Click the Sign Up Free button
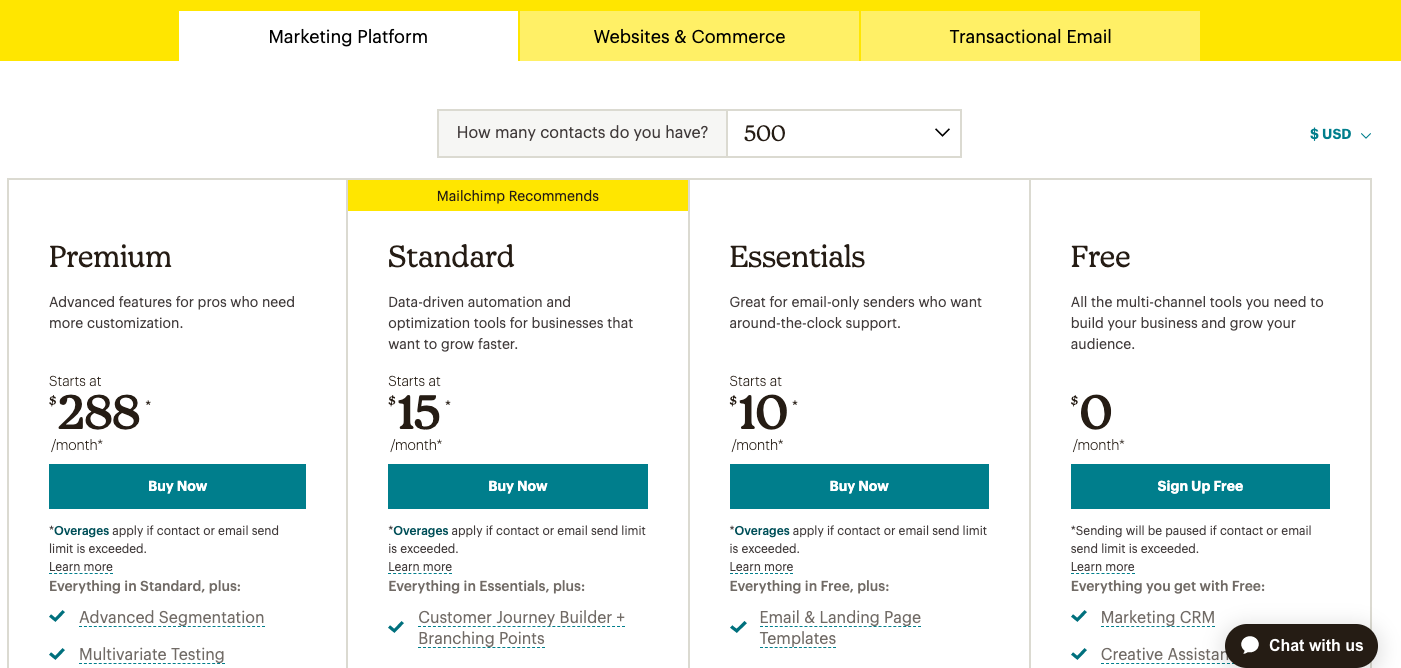This screenshot has height=668, width=1401. tap(1200, 486)
